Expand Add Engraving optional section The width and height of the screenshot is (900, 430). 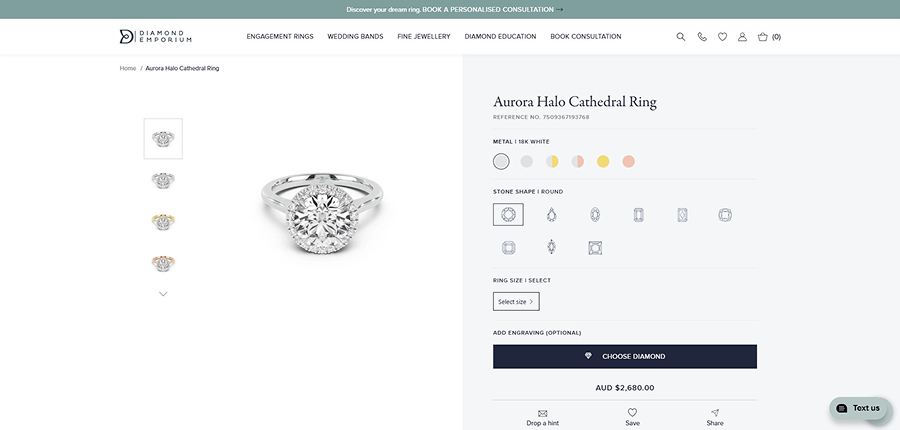(537, 332)
